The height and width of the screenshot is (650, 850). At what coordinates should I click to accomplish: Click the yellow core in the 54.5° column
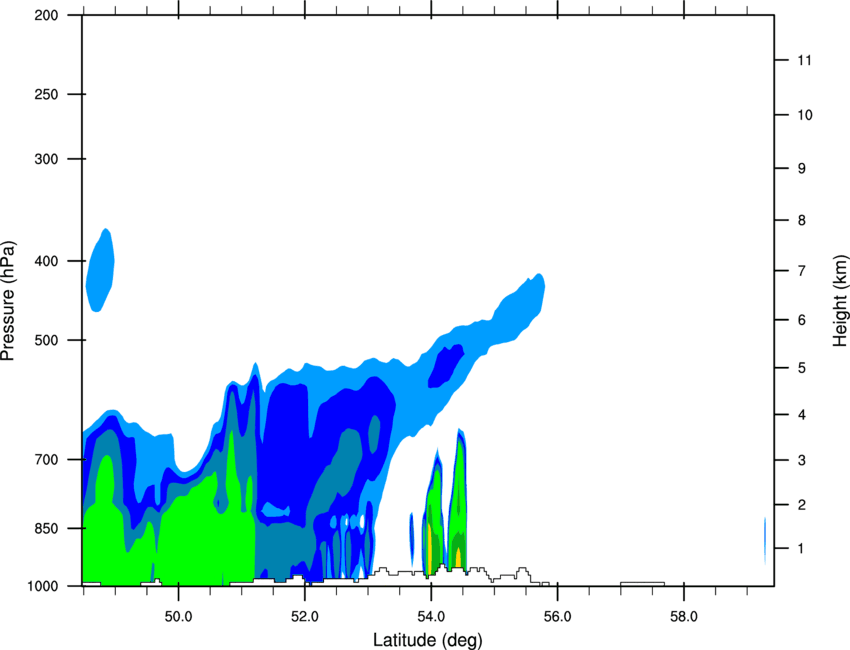(458, 557)
